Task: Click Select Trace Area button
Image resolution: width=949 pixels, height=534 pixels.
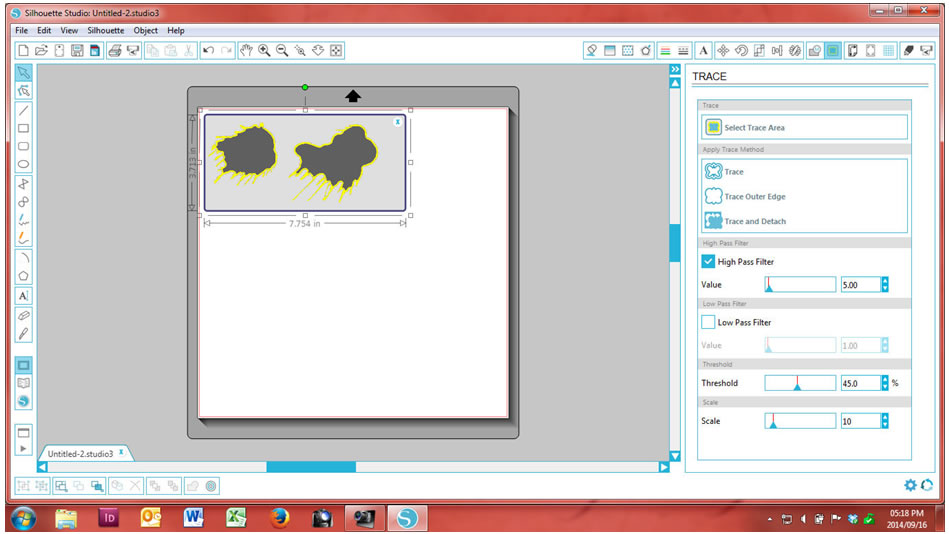Action: [x=804, y=127]
